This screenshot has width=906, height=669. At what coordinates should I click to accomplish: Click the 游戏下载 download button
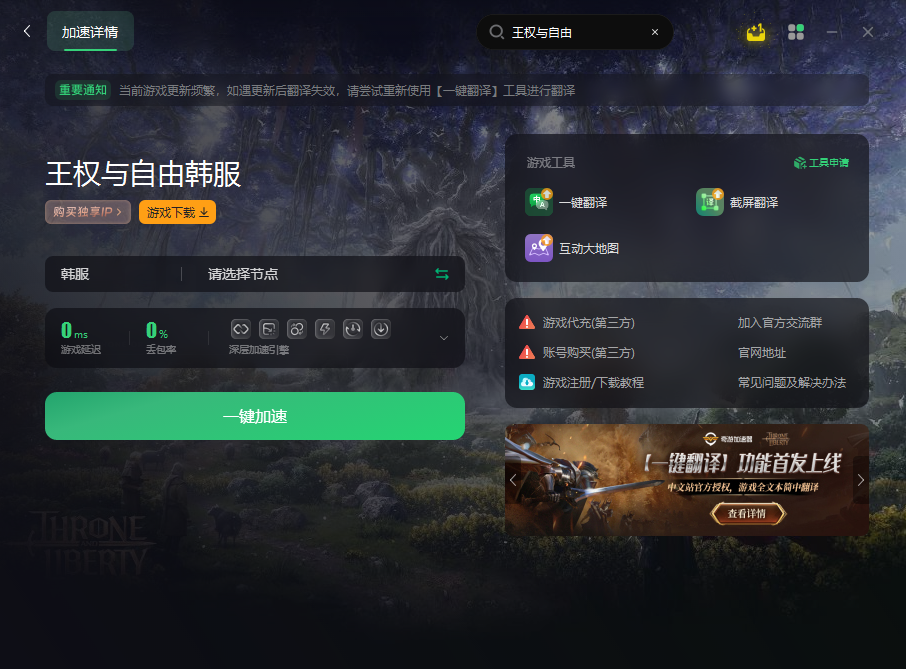pyautogui.click(x=177, y=212)
